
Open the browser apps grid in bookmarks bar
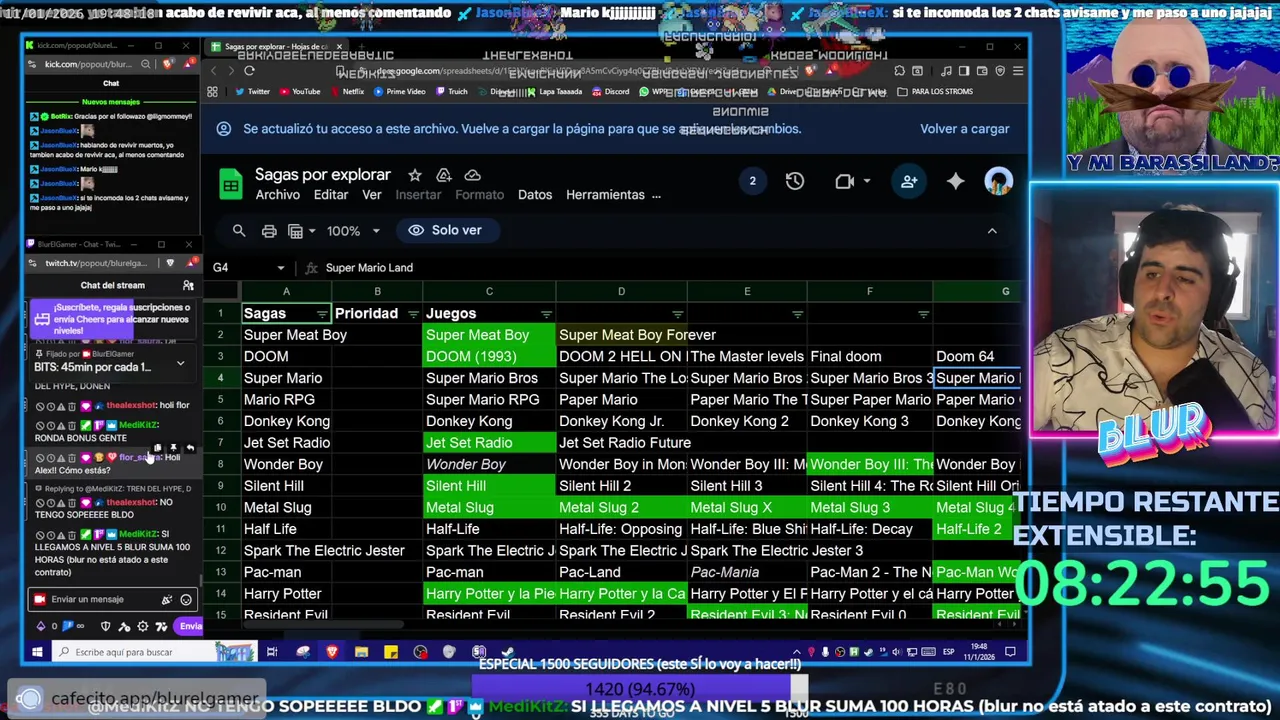coord(212,91)
